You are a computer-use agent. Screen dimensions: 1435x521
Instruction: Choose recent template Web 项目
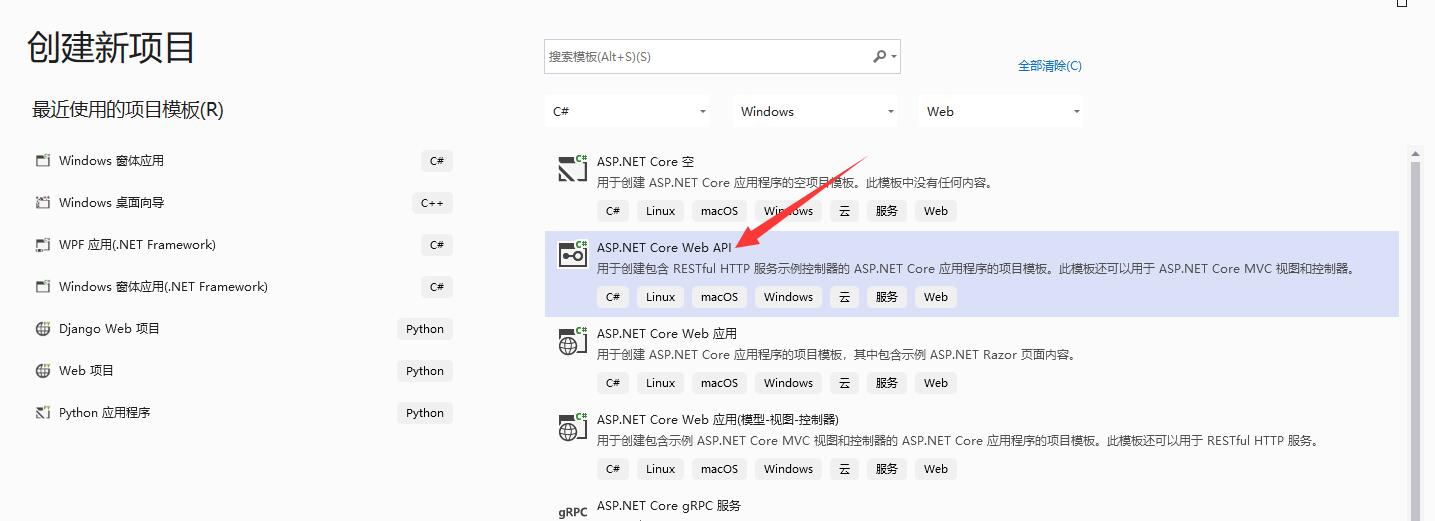[243, 371]
